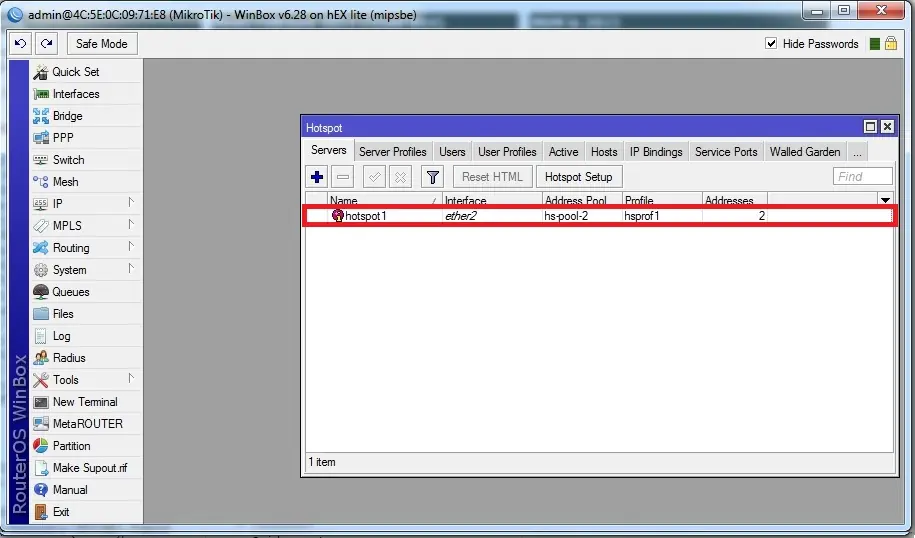Open the Switch section
This screenshot has height=538, width=915.
pyautogui.click(x=86, y=160)
